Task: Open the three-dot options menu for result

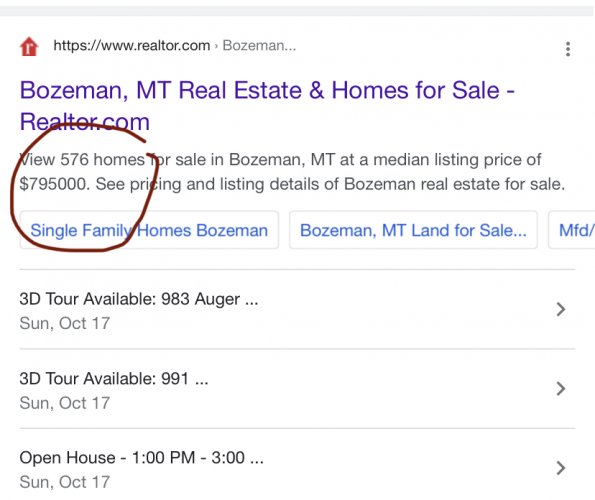Action: point(568,49)
